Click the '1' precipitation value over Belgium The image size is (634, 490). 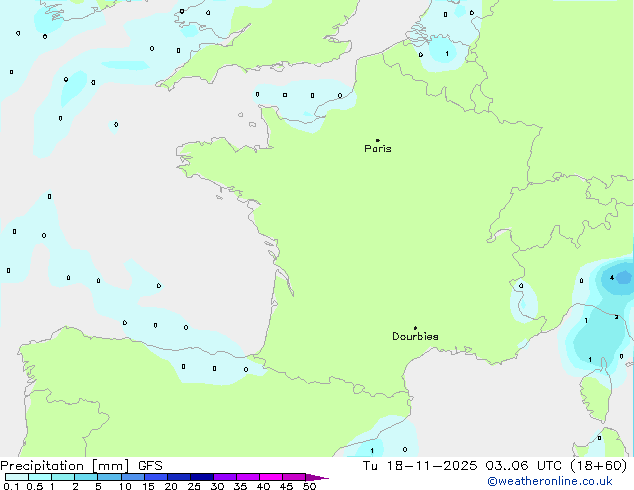point(447,54)
